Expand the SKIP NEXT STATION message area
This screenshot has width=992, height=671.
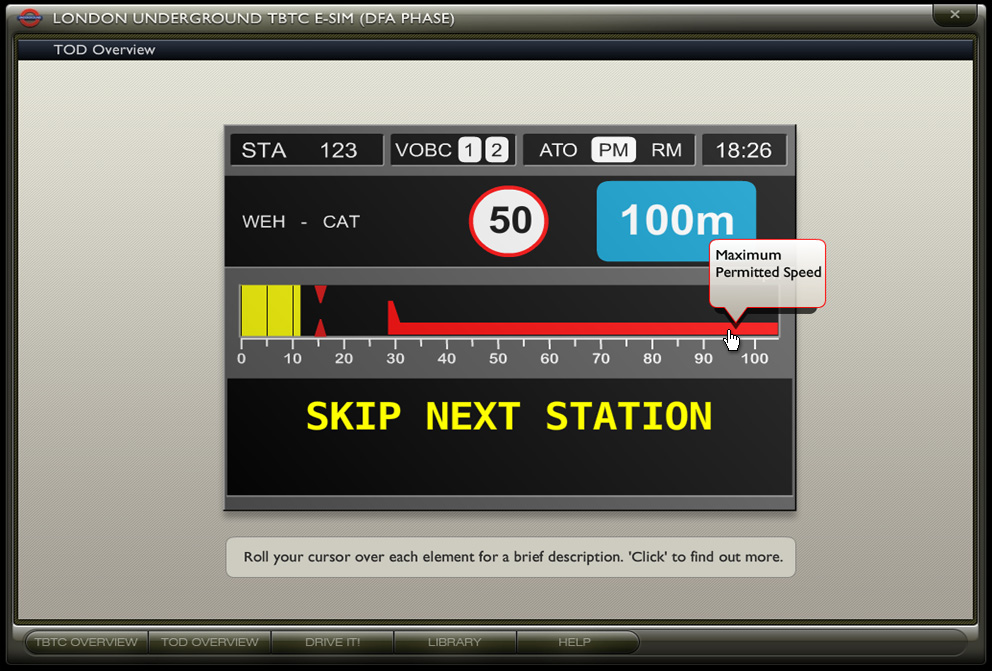coord(510,415)
